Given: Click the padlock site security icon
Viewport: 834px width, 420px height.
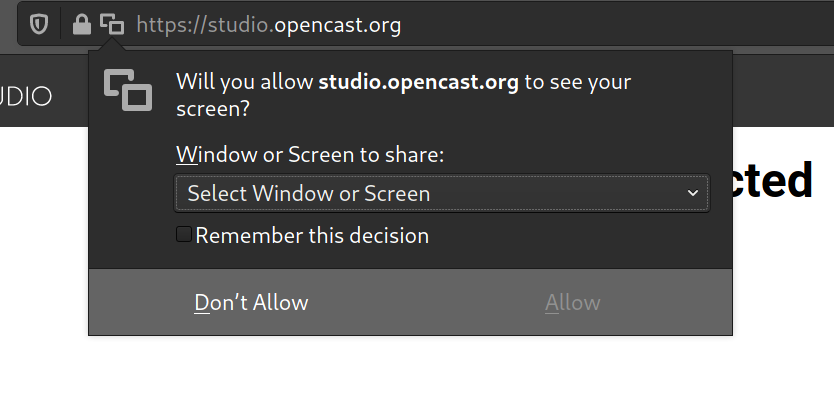Looking at the screenshot, I should coord(81,24).
